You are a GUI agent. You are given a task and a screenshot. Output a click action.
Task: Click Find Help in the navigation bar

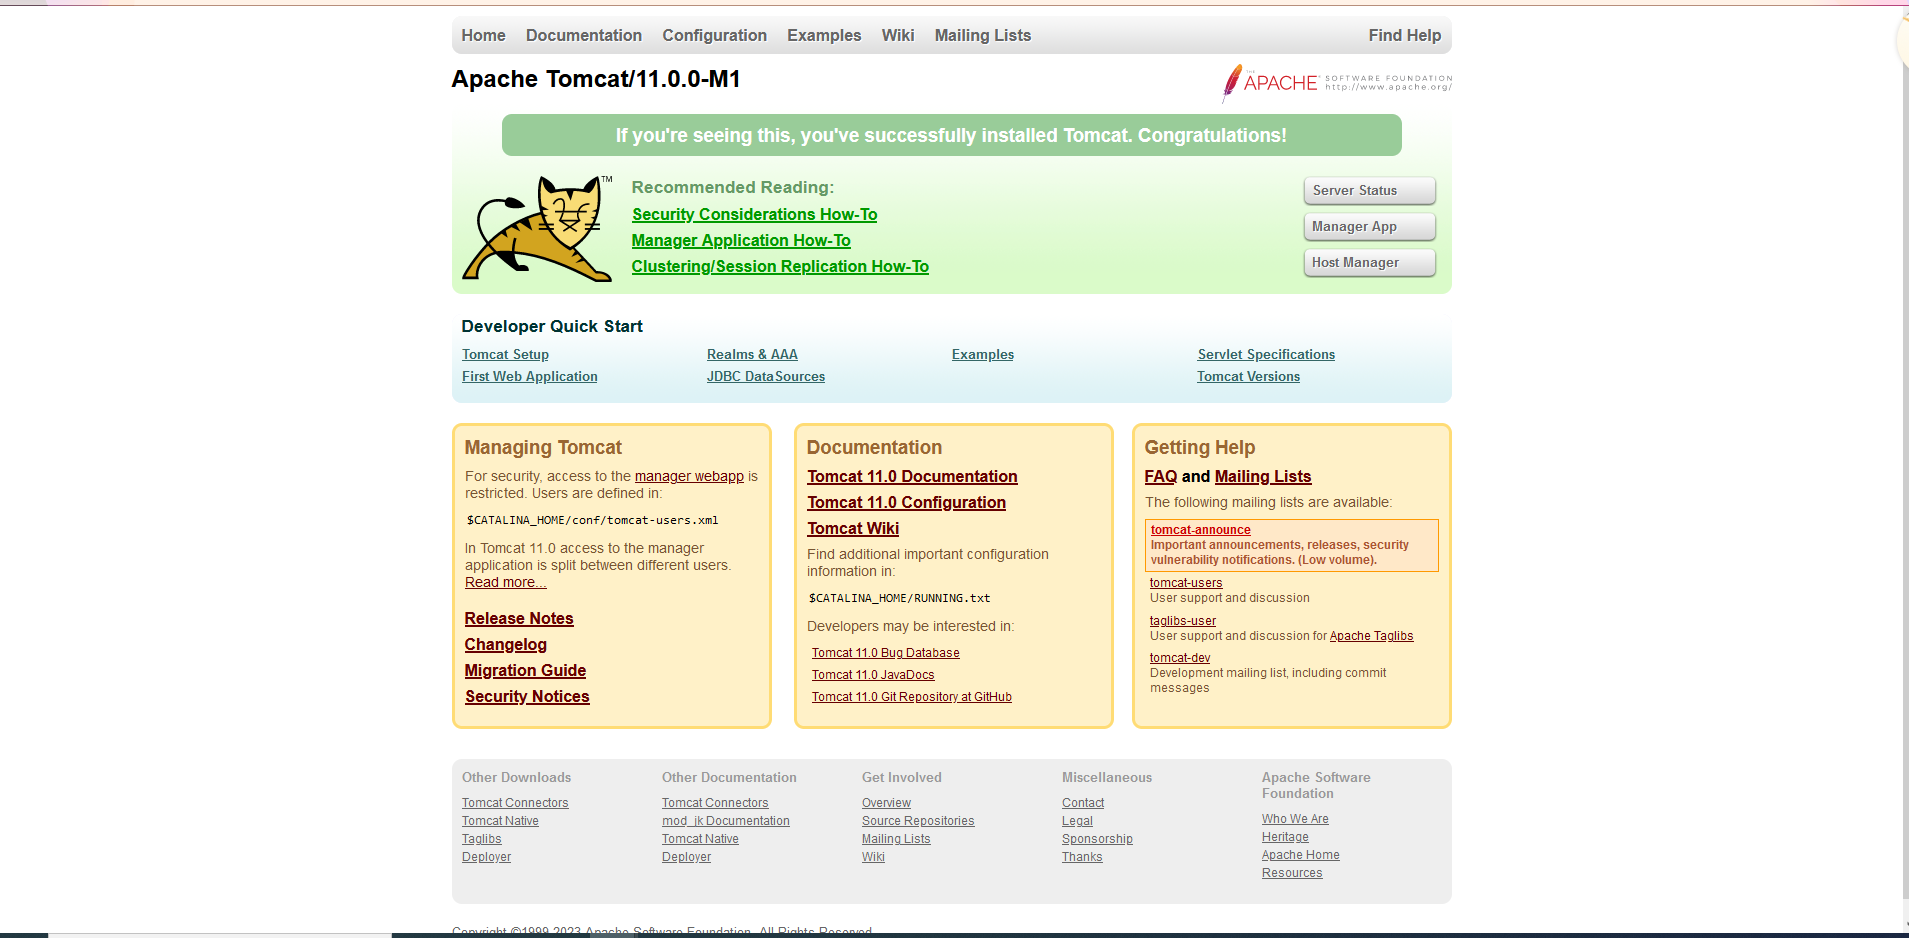[x=1405, y=35]
